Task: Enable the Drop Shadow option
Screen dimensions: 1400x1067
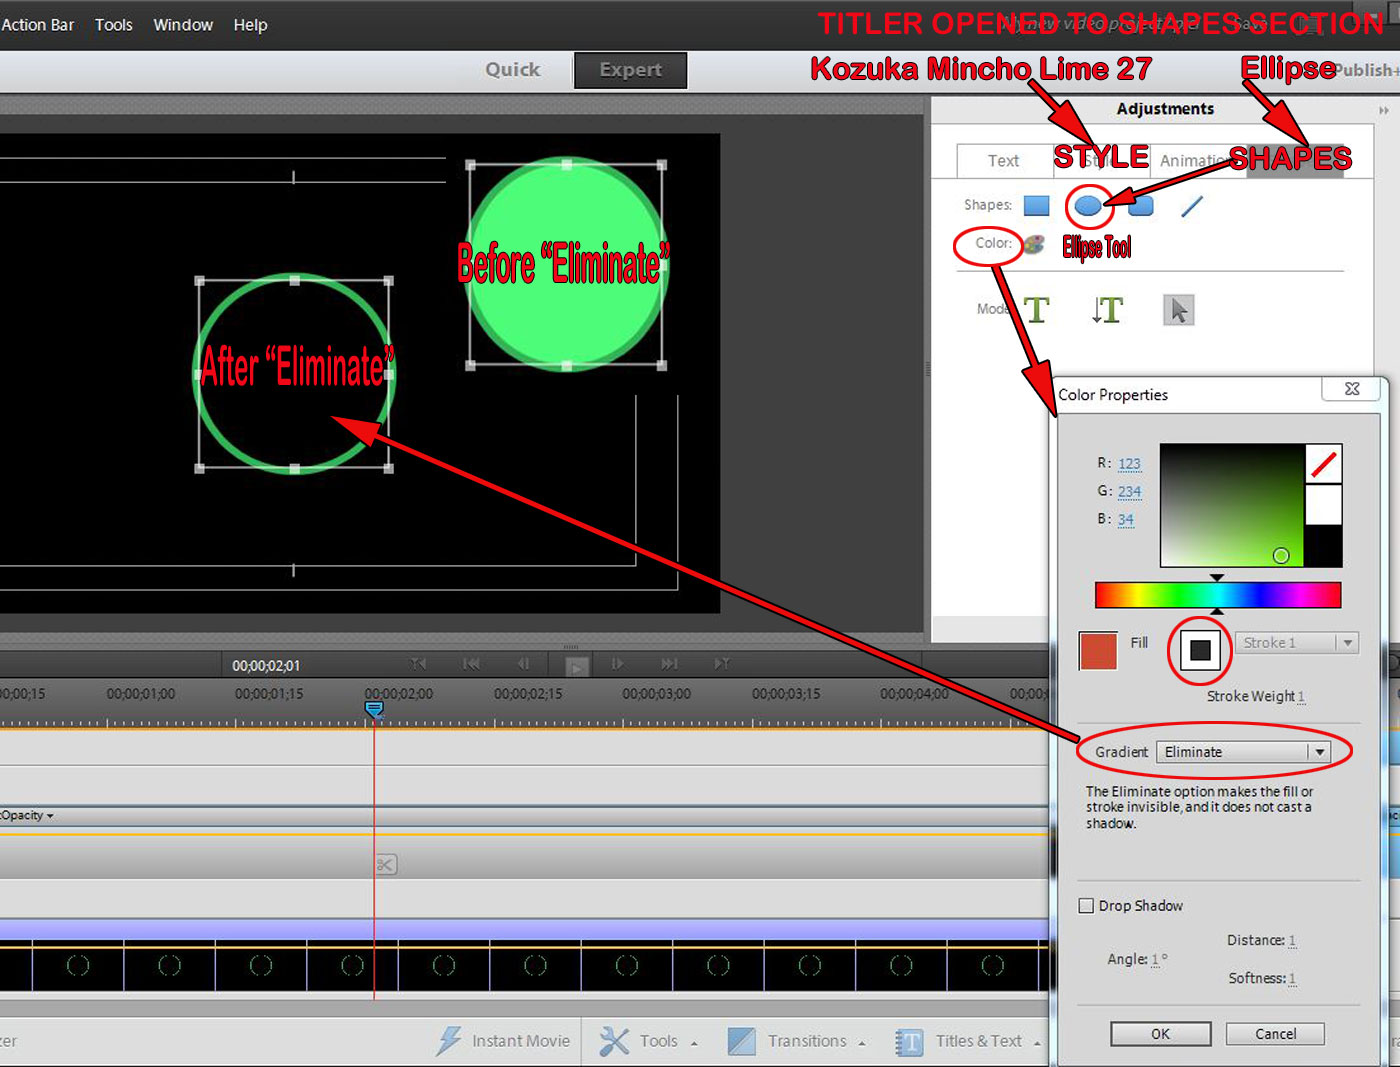Action: pyautogui.click(x=1086, y=905)
